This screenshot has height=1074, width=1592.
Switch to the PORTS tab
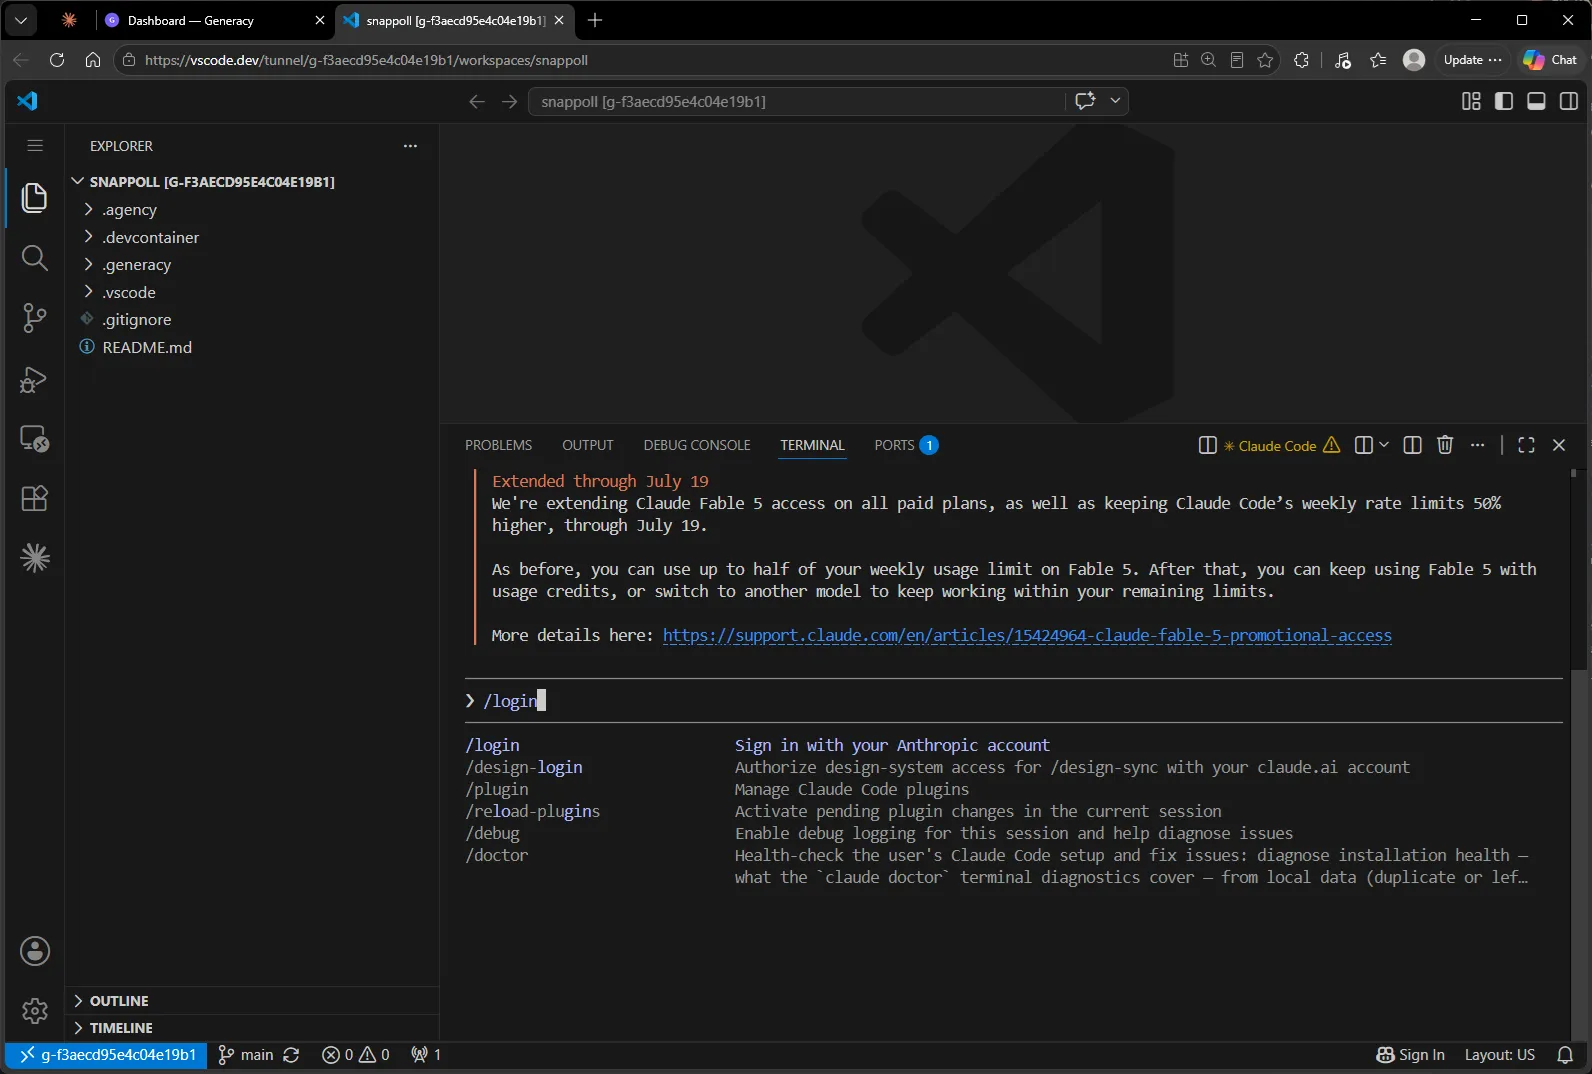pos(906,445)
